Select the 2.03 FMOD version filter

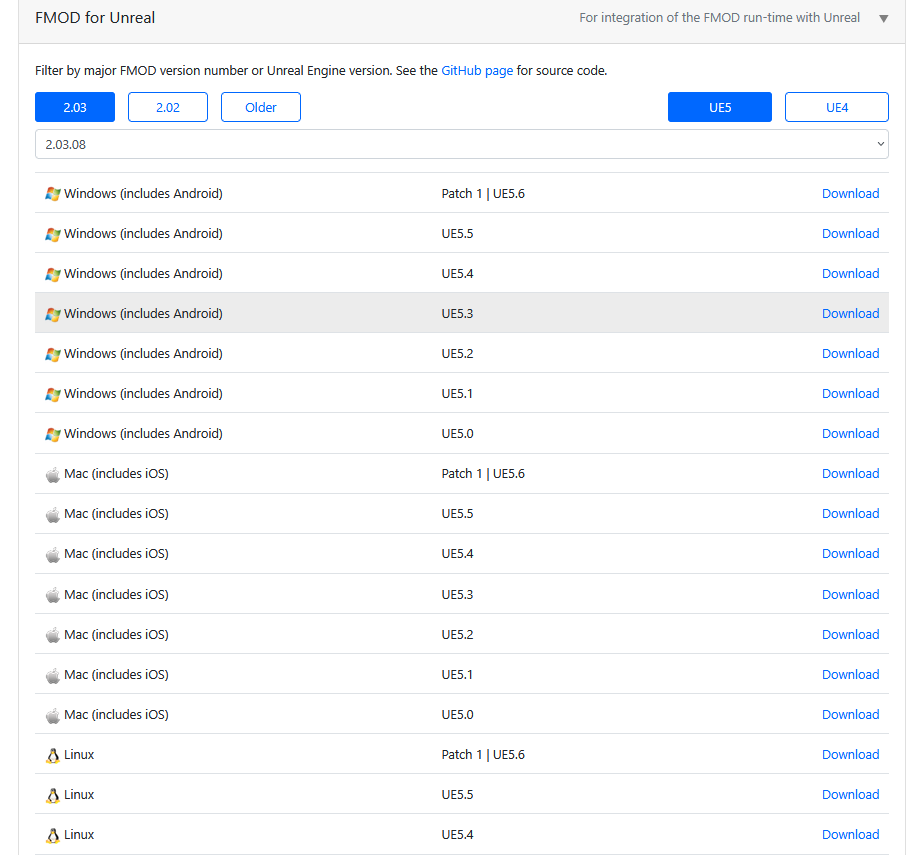point(75,107)
